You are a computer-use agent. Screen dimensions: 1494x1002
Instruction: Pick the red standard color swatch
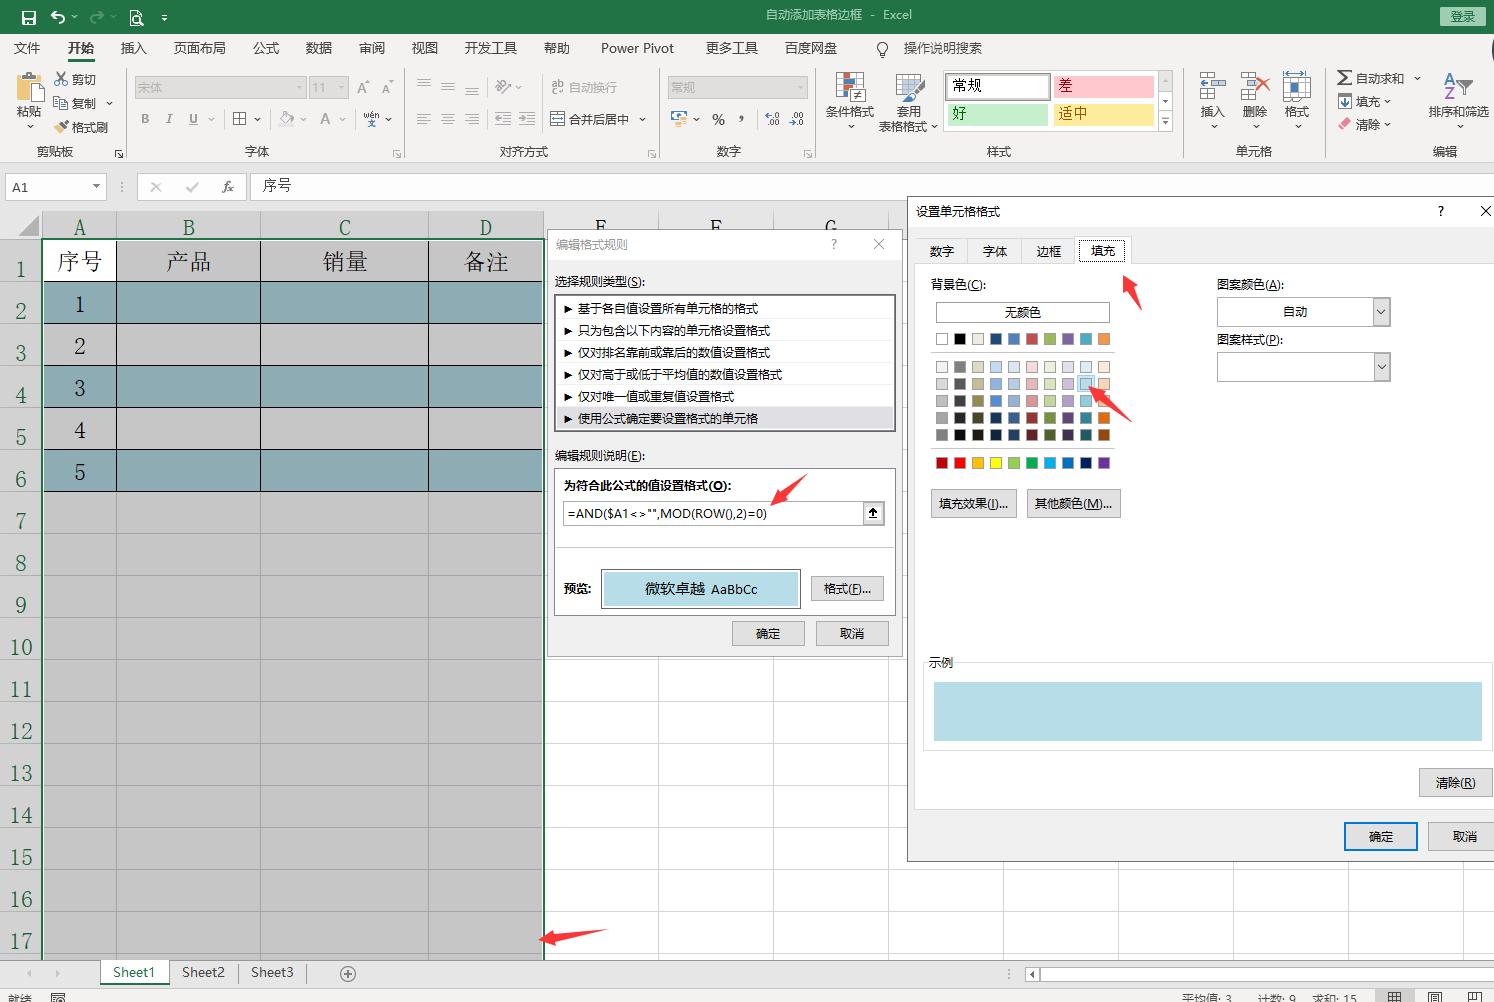[960, 463]
